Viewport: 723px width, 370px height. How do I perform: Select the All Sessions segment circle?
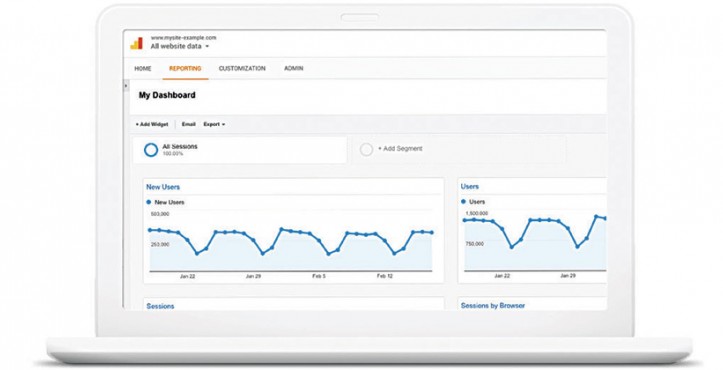(151, 150)
